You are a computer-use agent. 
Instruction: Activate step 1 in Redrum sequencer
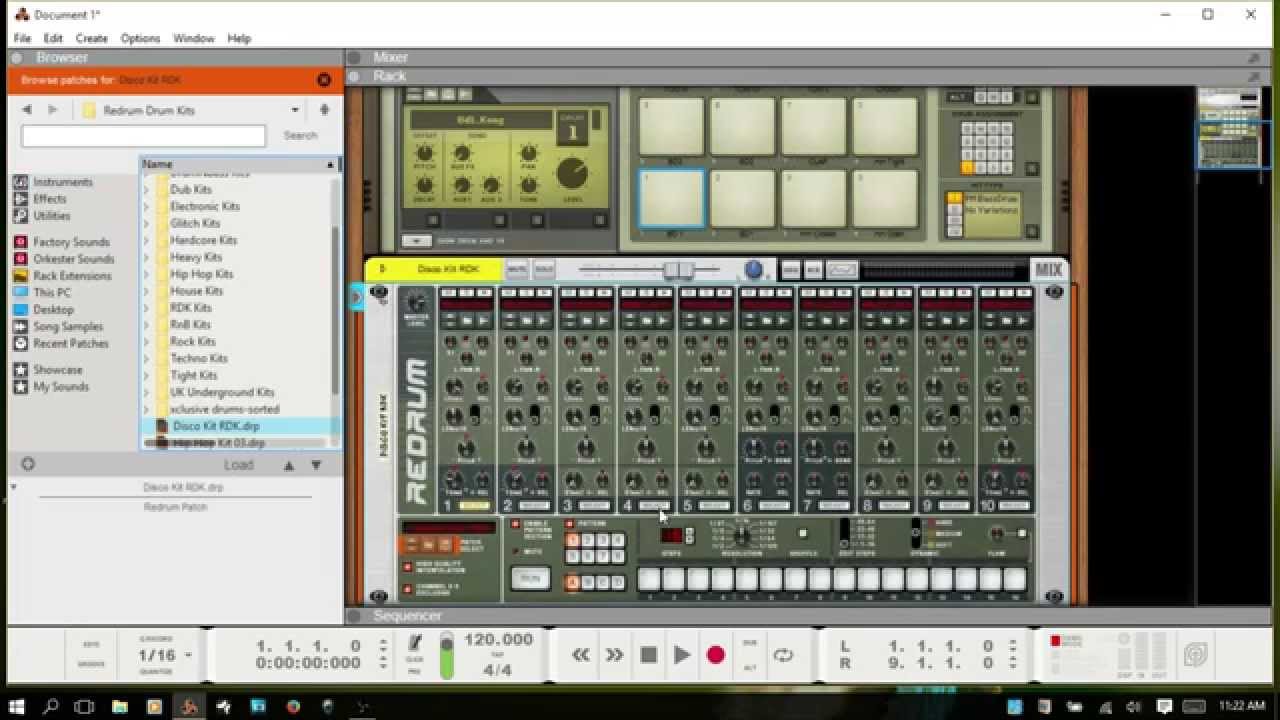click(x=649, y=579)
